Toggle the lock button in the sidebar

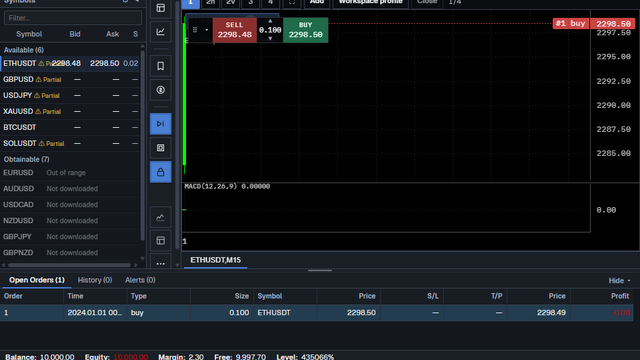coord(160,172)
